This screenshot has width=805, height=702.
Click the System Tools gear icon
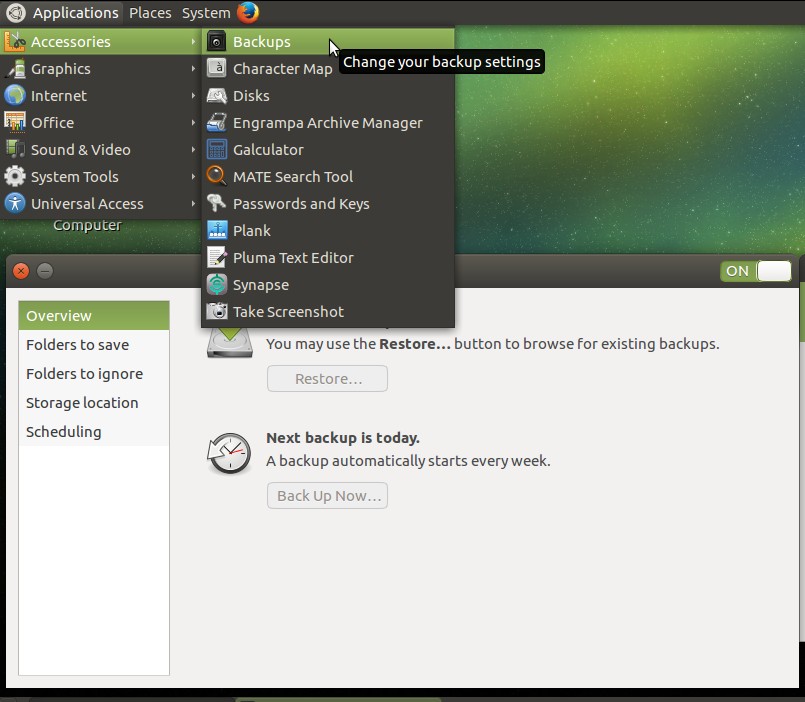coord(15,176)
